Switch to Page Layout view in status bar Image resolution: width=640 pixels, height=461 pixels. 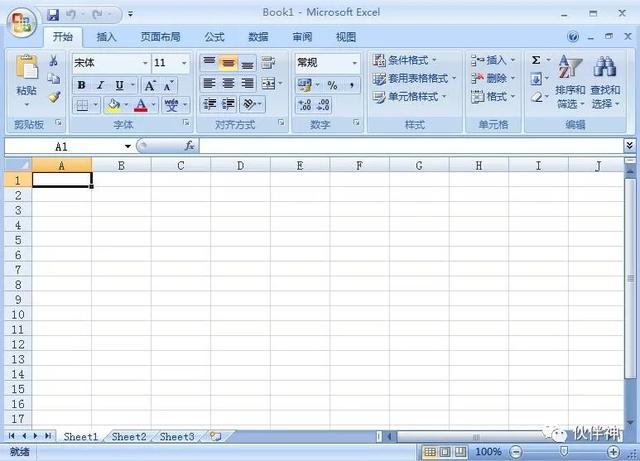point(445,452)
